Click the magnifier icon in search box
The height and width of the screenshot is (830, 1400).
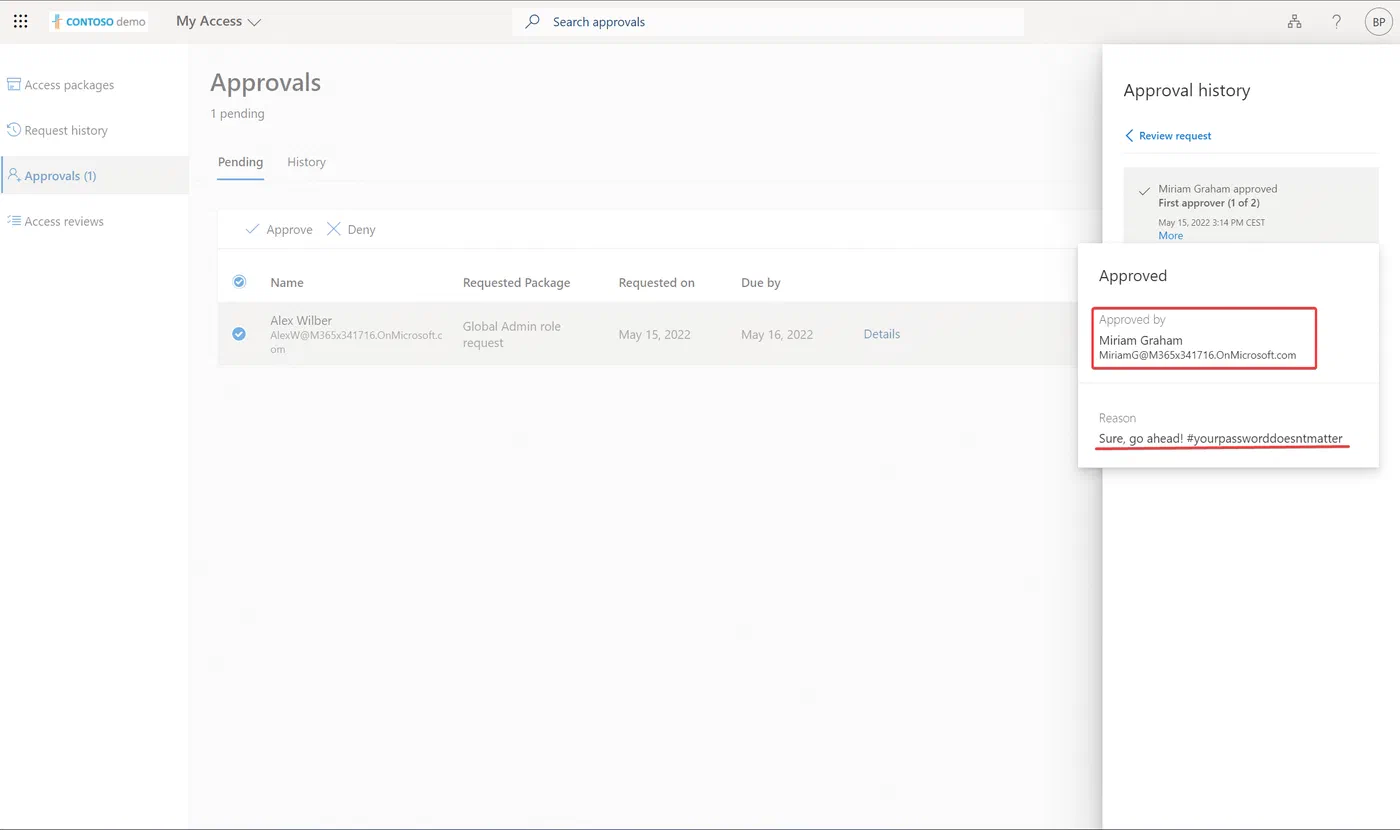(x=533, y=21)
